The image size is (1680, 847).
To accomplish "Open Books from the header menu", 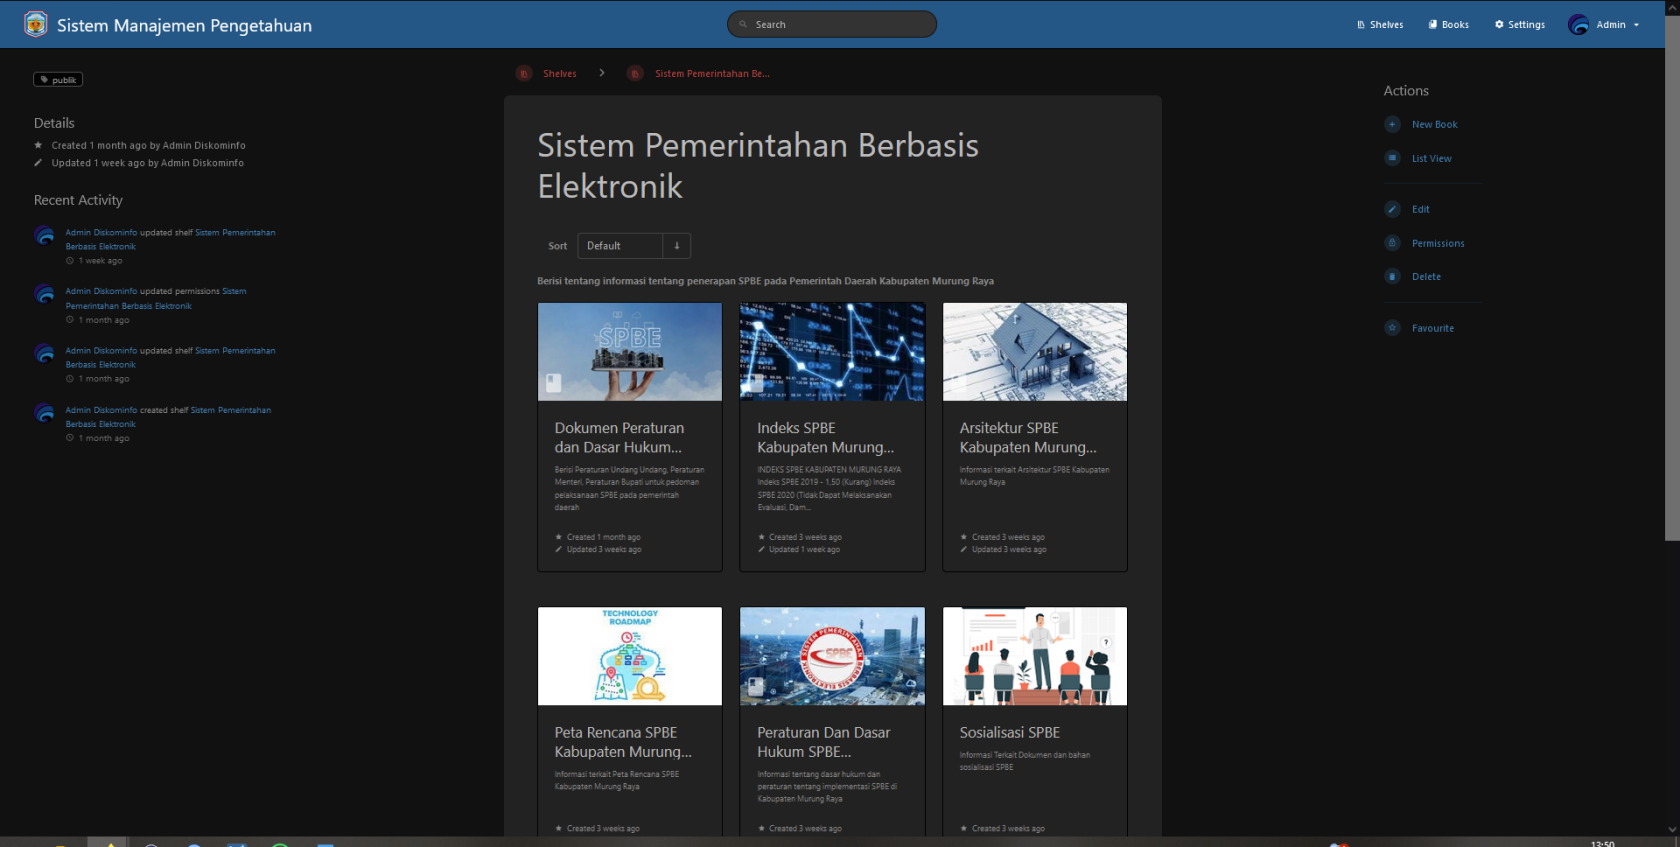I will (x=1449, y=24).
